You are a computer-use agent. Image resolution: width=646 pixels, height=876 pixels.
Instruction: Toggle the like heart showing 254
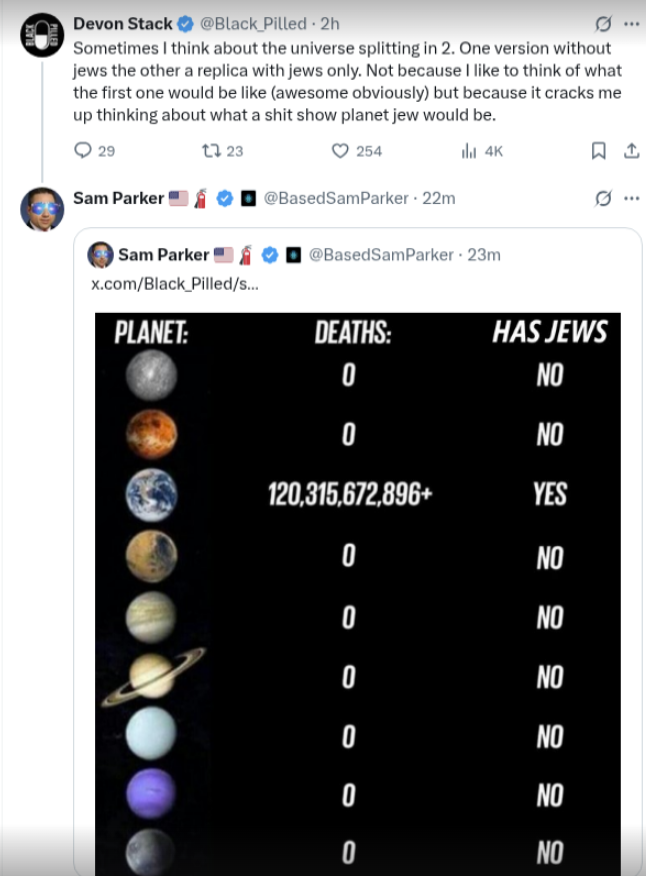357,151
